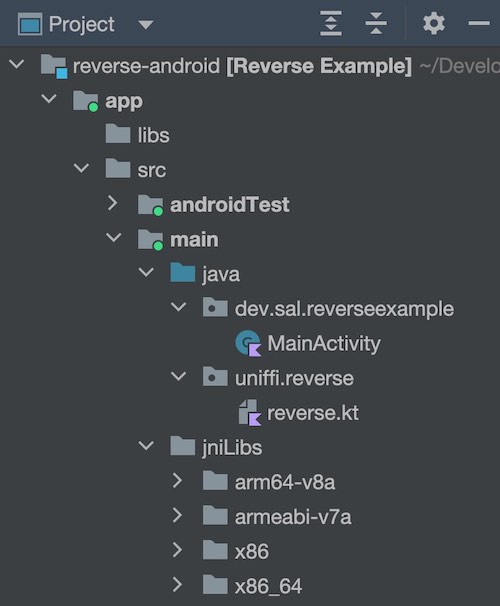Open the Project view type dropdown
Viewport: 500px width, 606px height.
tap(146, 25)
